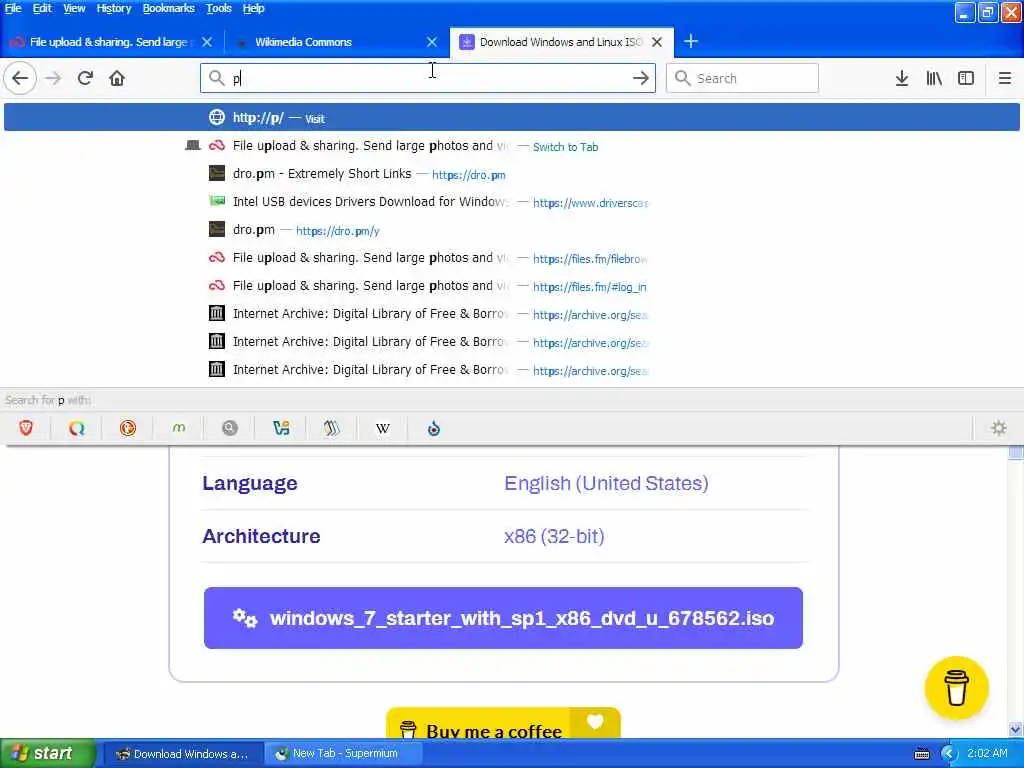
Task: Click the 2:02 AM taskbar clock
Action: click(x=987, y=754)
